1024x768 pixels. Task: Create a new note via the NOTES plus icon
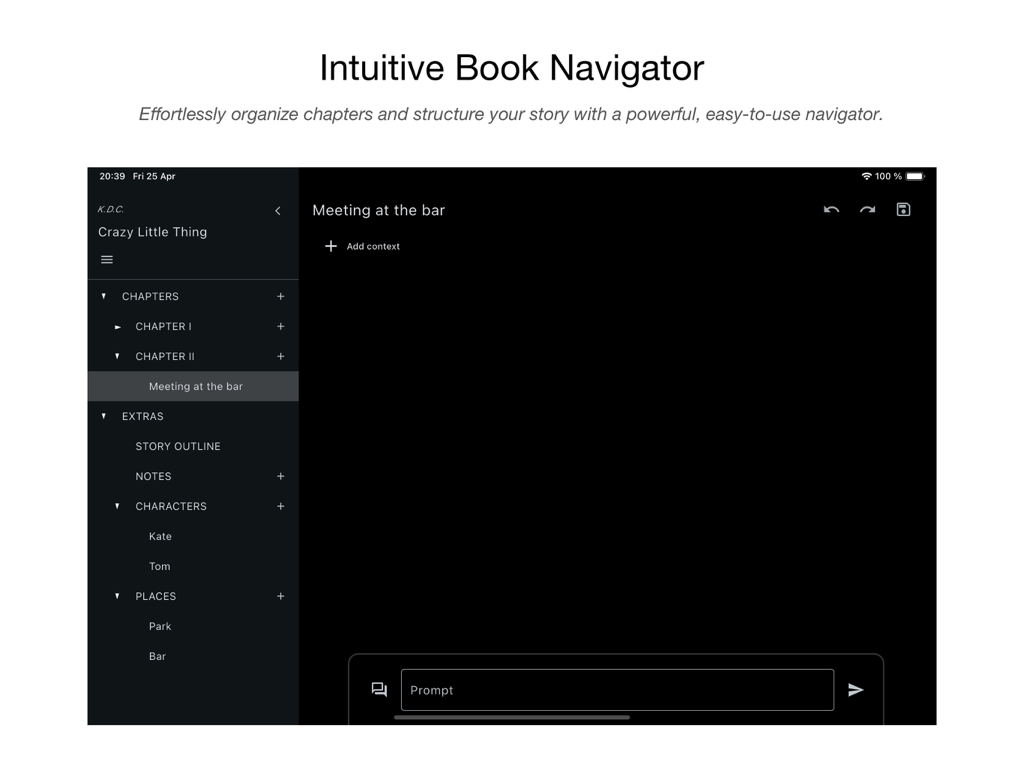[x=280, y=476]
